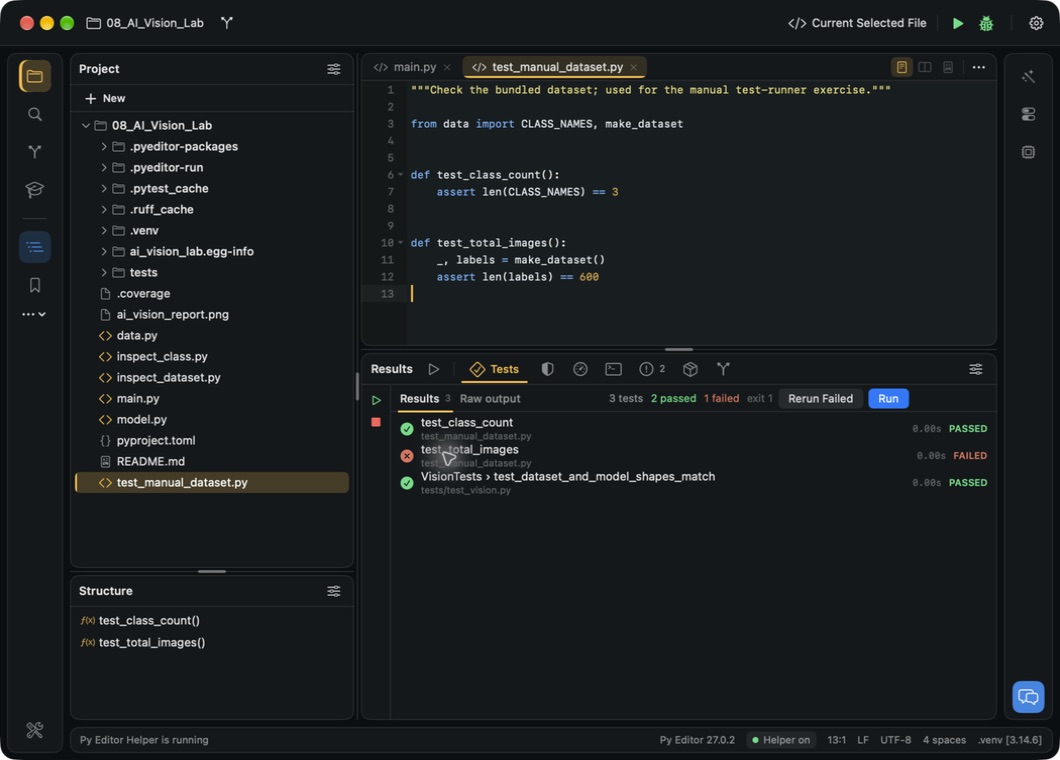The image size is (1060, 760).
Task: Open Current Selected File run configuration
Action: 857,23
